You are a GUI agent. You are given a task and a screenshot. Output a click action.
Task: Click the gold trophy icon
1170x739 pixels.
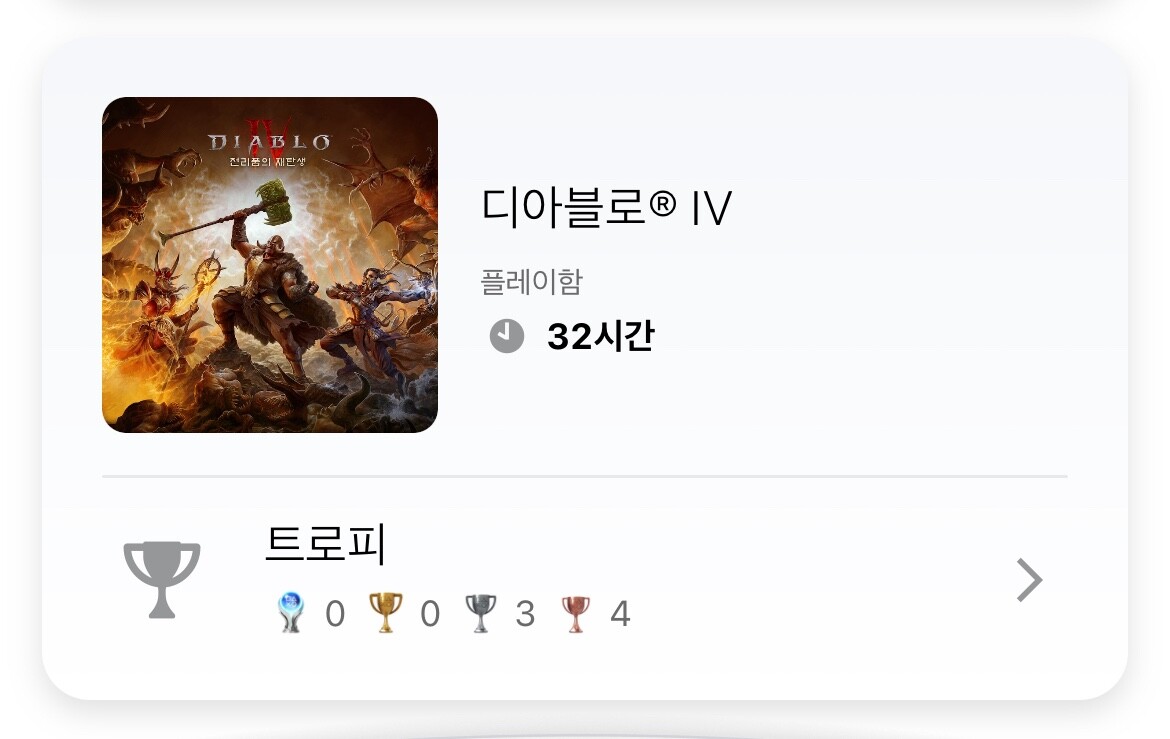(x=386, y=613)
